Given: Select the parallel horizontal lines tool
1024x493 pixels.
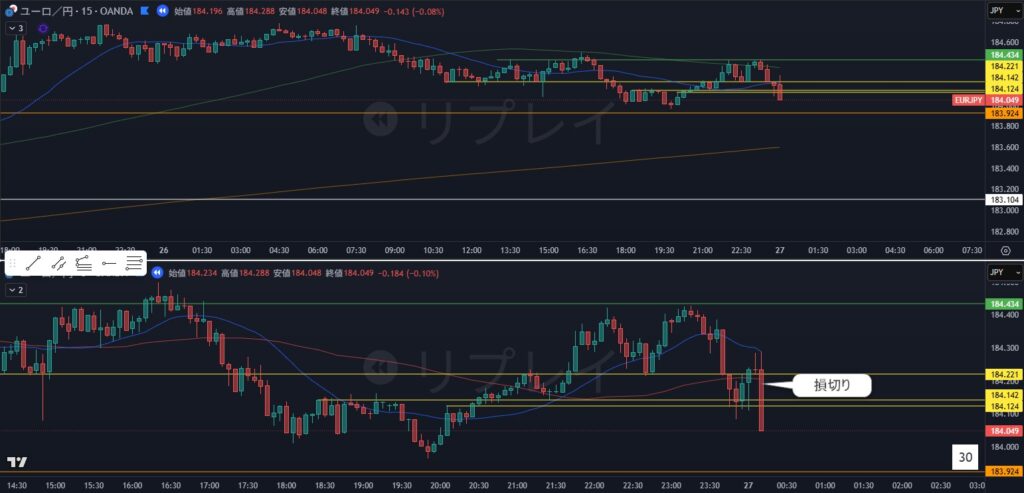Looking at the screenshot, I should coord(134,264).
